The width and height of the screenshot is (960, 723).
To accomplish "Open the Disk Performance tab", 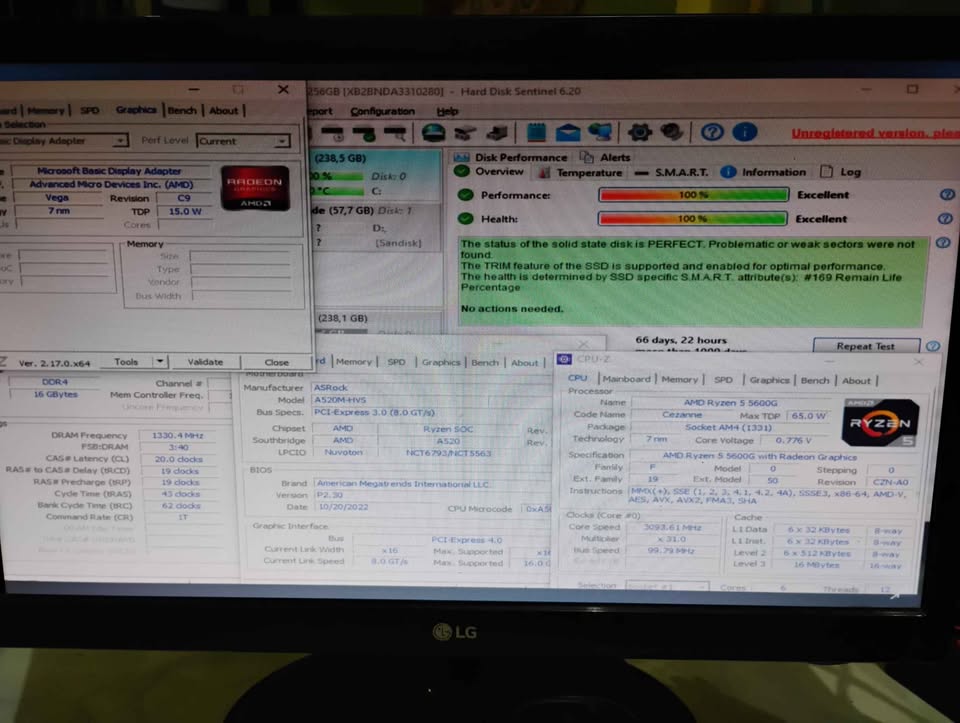I will (x=511, y=157).
